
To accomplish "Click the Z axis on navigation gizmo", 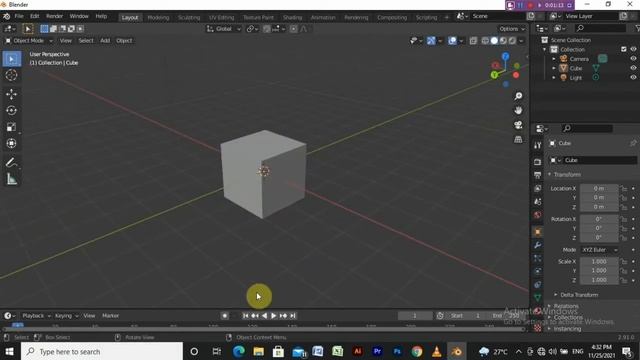I will pos(506,56).
